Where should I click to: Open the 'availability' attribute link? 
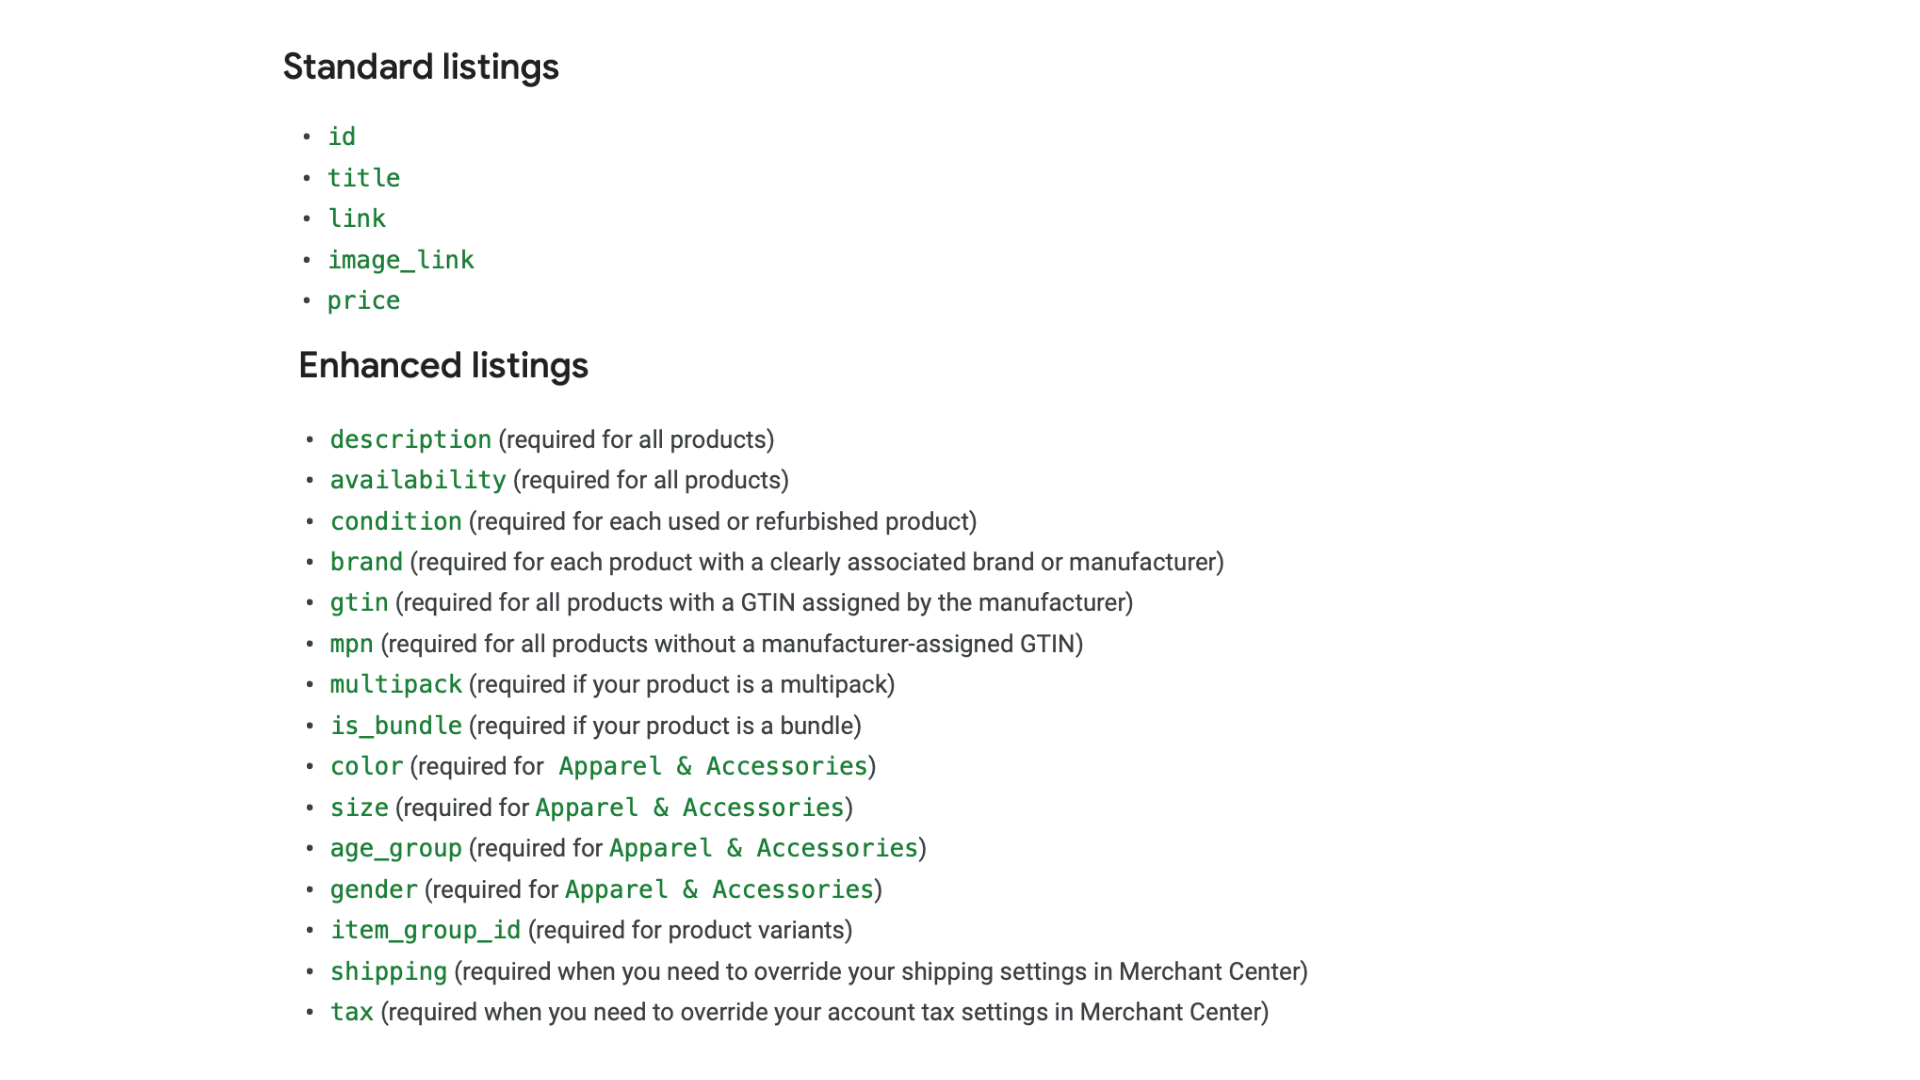pyautogui.click(x=417, y=481)
